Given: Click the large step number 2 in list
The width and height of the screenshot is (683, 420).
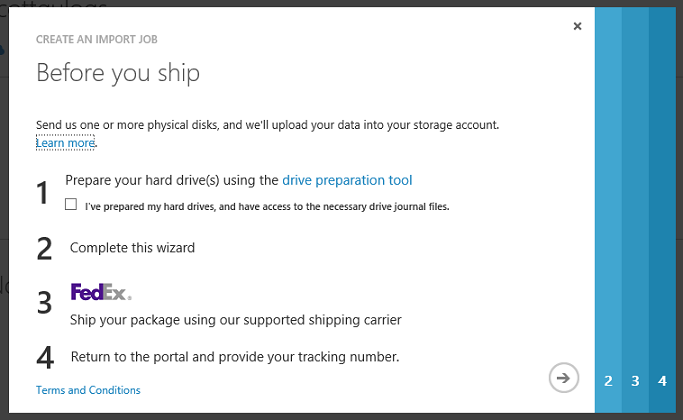Looking at the screenshot, I should [44, 249].
